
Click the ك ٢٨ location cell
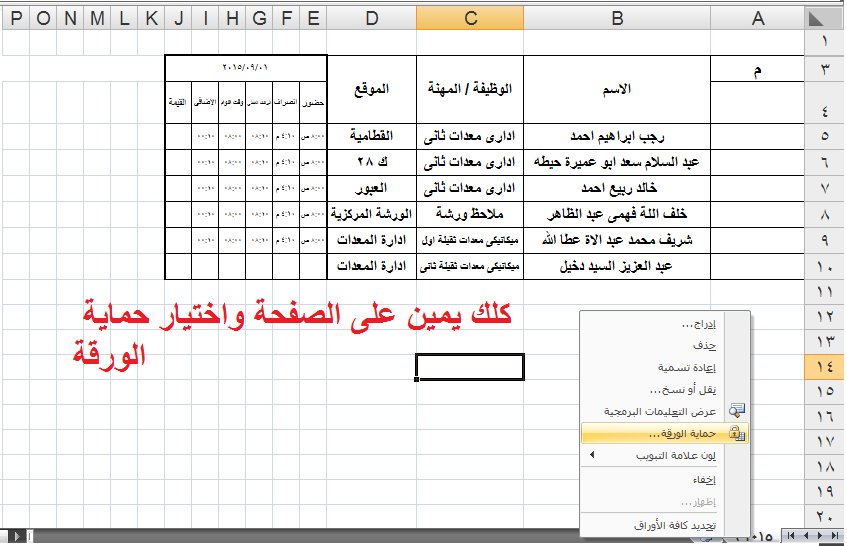coord(372,162)
